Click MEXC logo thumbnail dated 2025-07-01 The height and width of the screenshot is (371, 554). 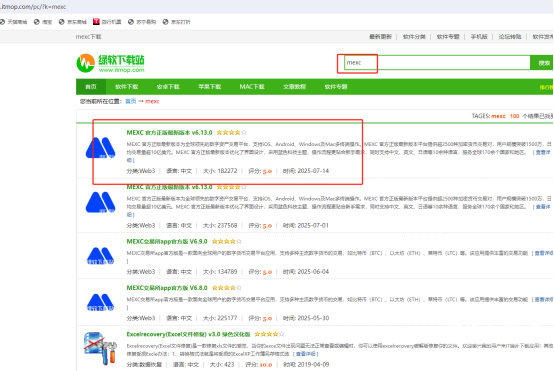(x=100, y=202)
